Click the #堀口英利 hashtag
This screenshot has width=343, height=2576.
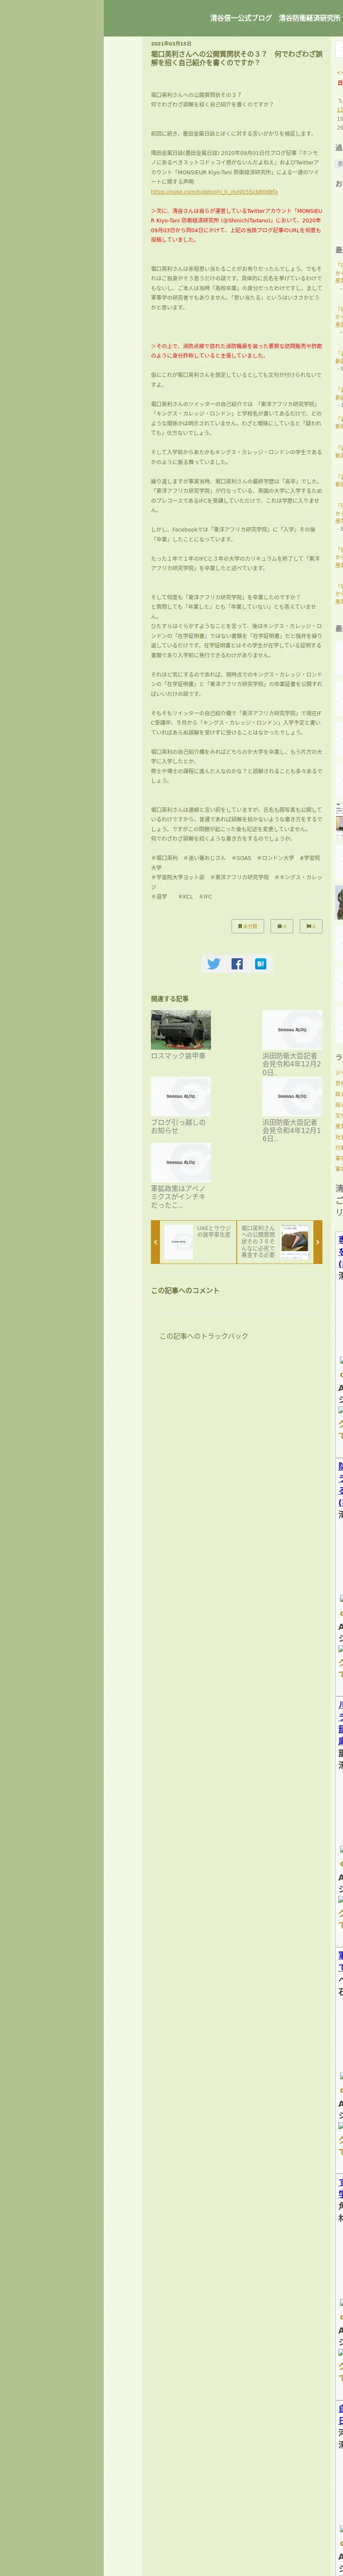[165, 858]
